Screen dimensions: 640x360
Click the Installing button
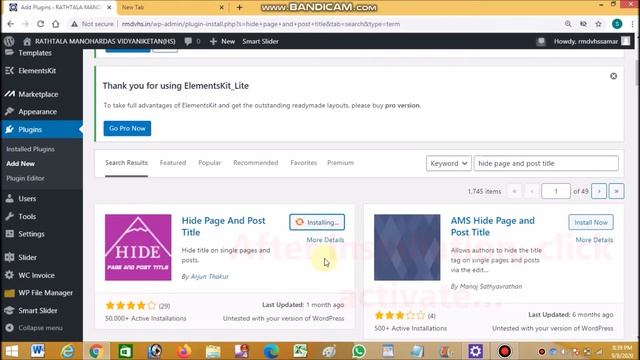click(x=317, y=222)
